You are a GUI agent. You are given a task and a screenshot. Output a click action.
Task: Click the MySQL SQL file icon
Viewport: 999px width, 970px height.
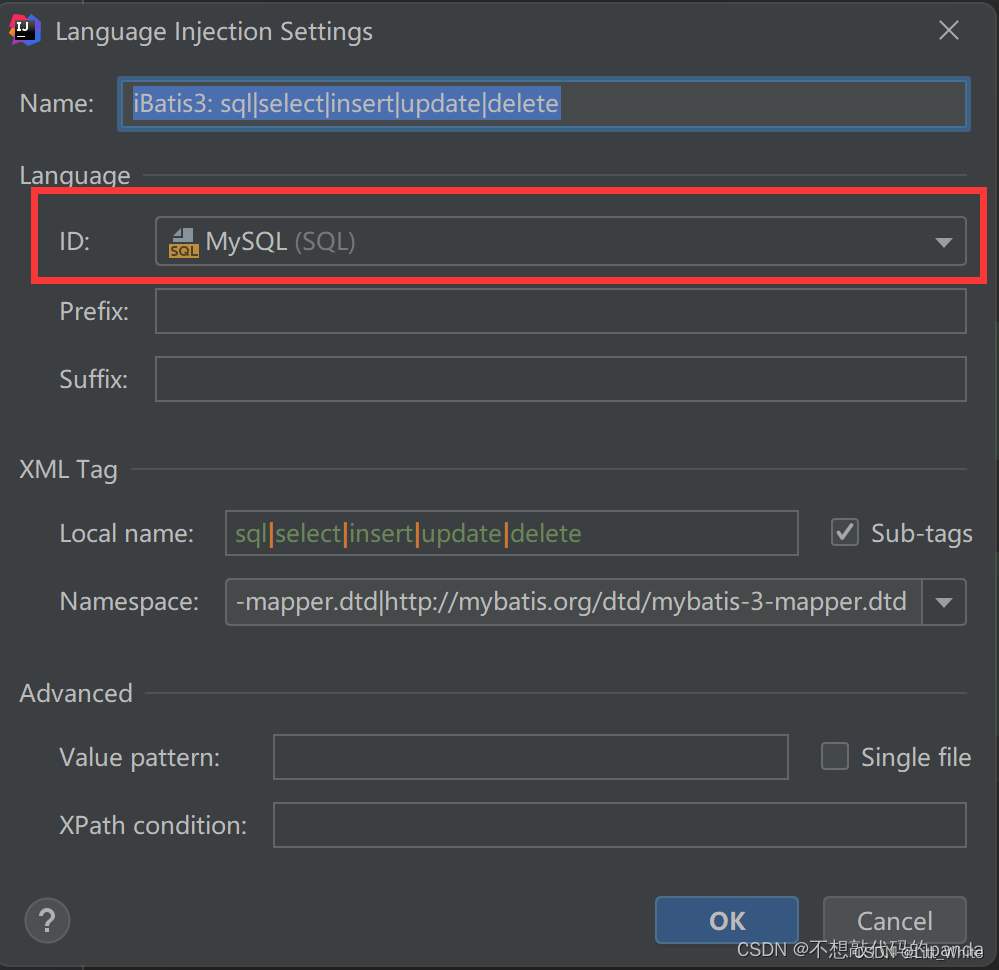click(x=183, y=243)
